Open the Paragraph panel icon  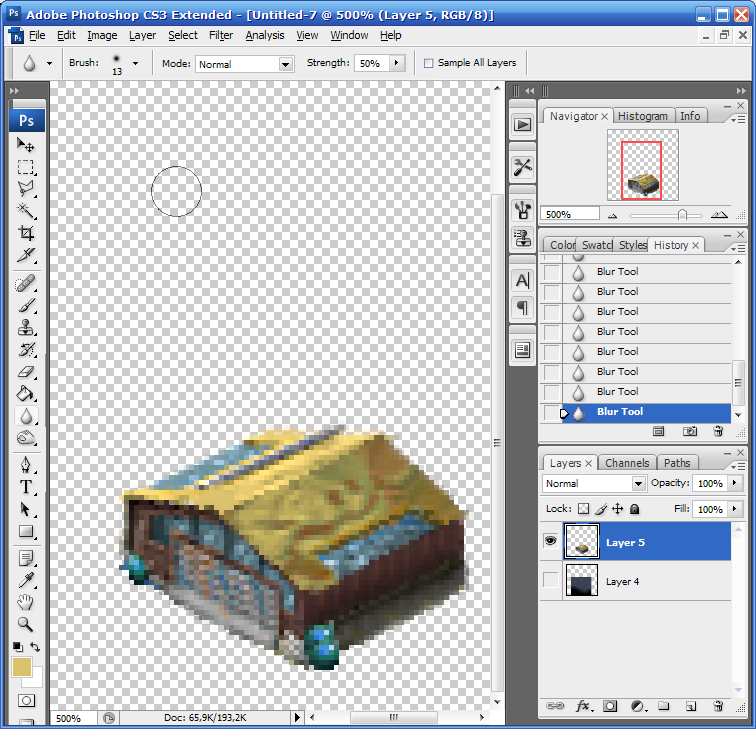(x=522, y=308)
